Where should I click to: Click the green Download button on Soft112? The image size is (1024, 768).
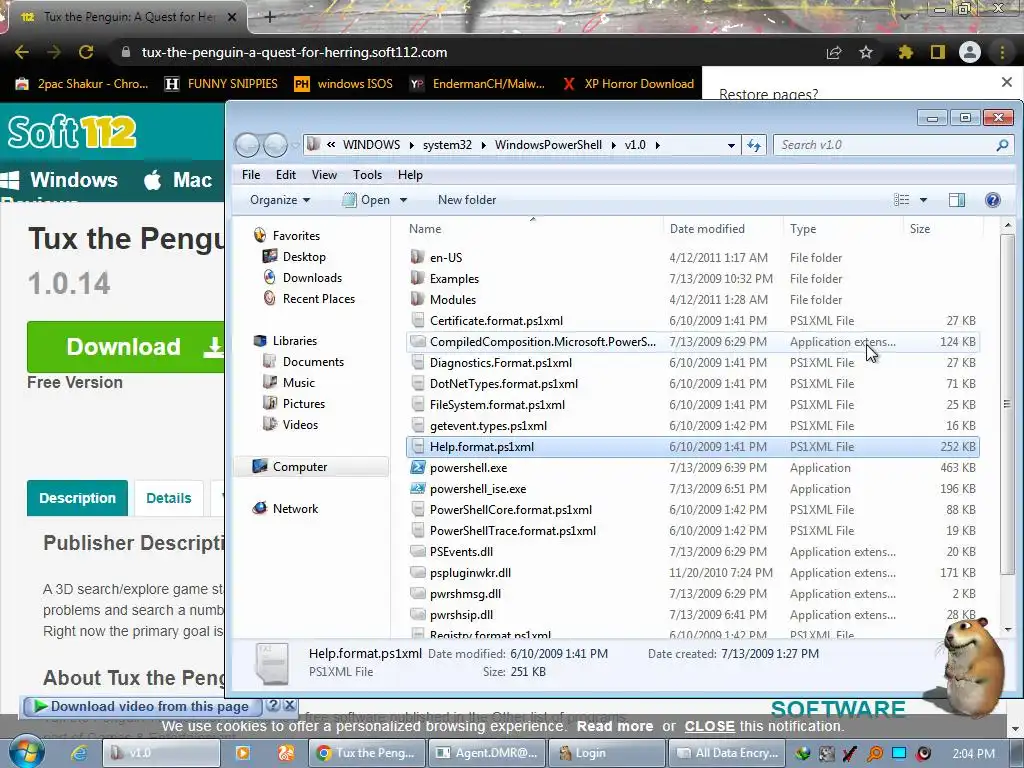[x=126, y=347]
